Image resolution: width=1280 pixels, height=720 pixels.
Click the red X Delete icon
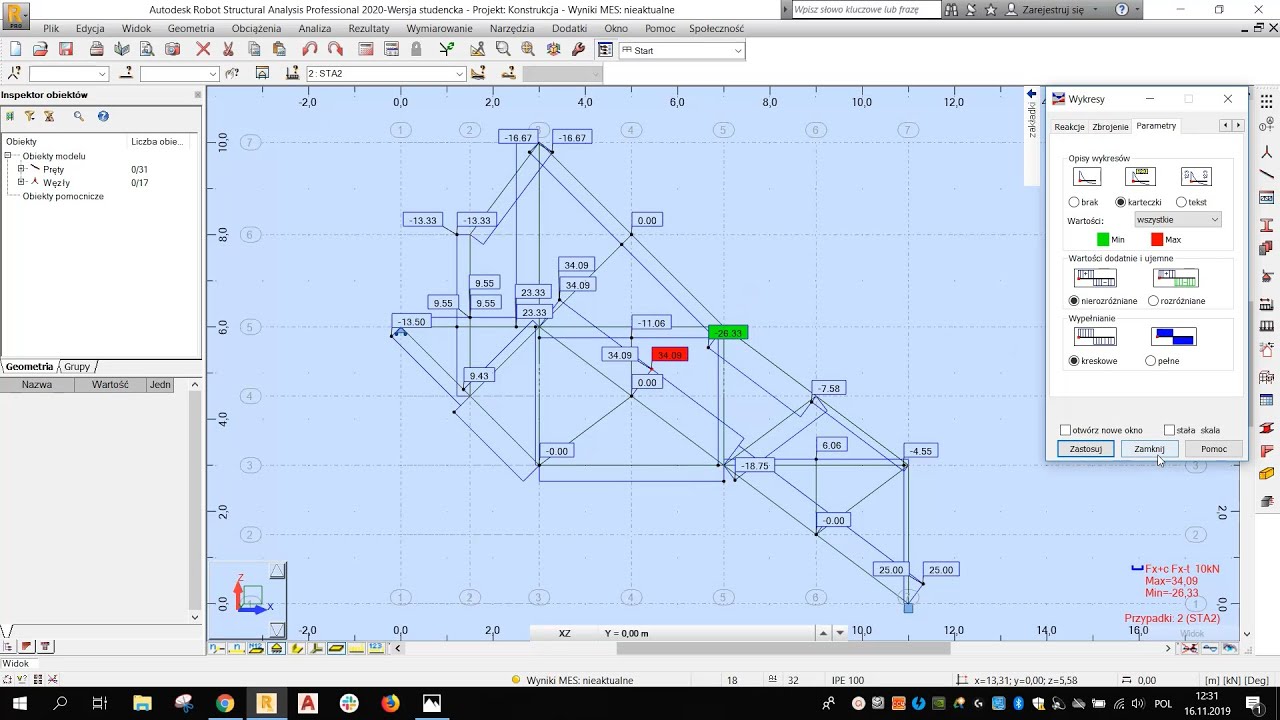203,49
